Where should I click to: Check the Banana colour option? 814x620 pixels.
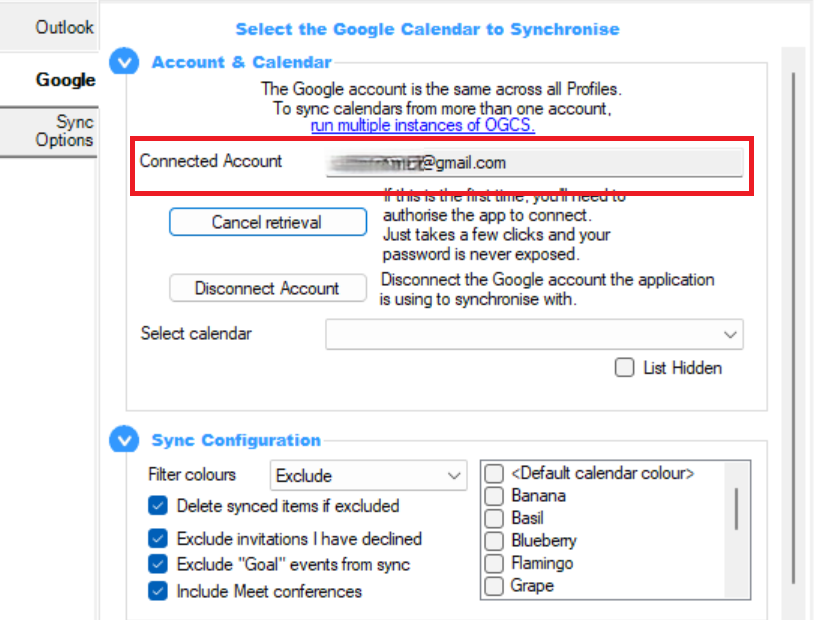[x=494, y=496]
